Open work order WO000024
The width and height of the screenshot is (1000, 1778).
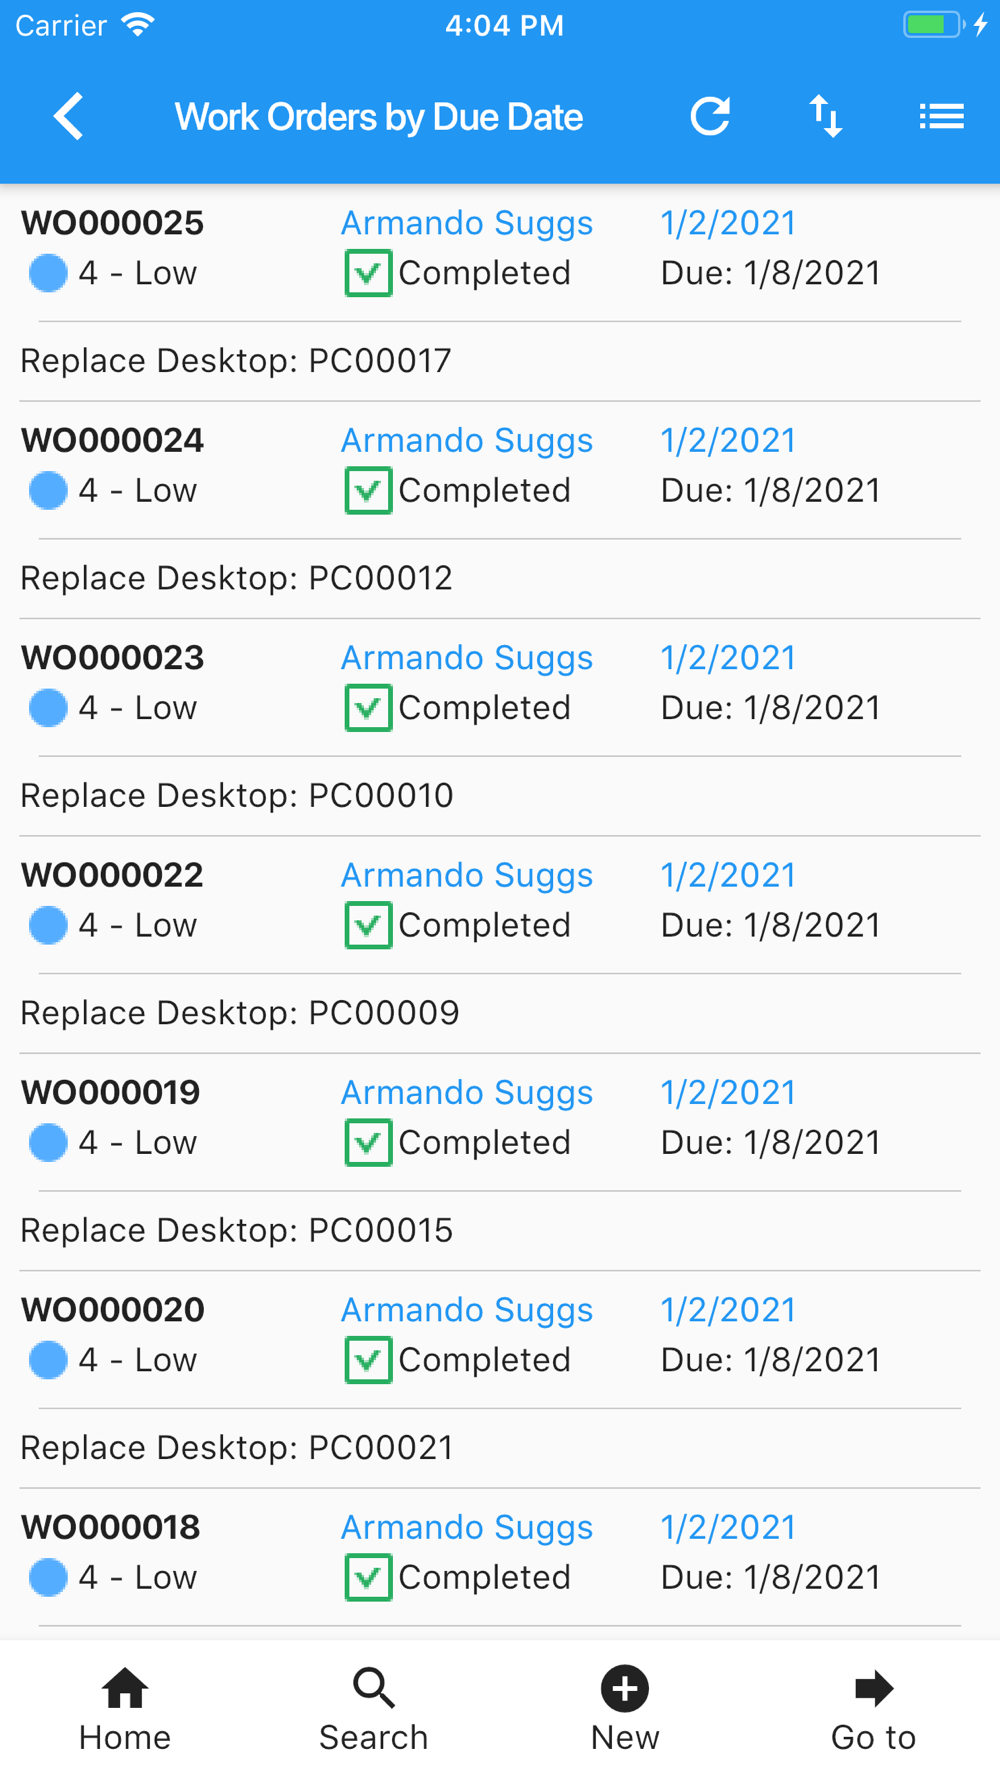tap(113, 440)
